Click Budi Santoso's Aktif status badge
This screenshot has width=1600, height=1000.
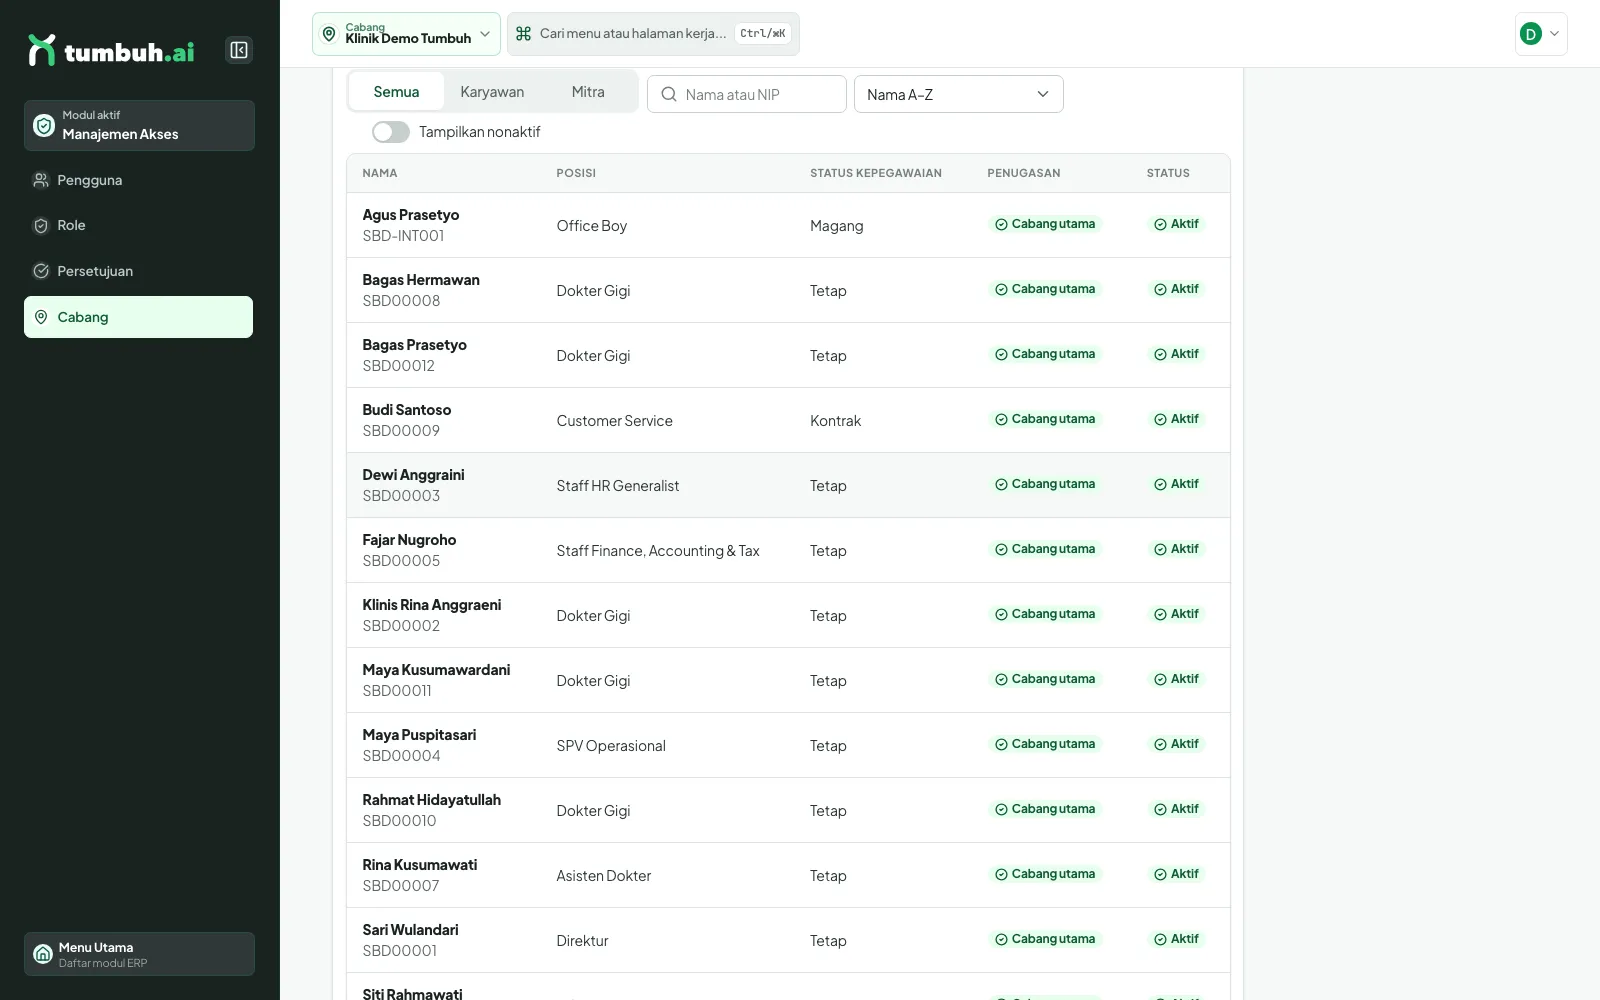(1176, 419)
